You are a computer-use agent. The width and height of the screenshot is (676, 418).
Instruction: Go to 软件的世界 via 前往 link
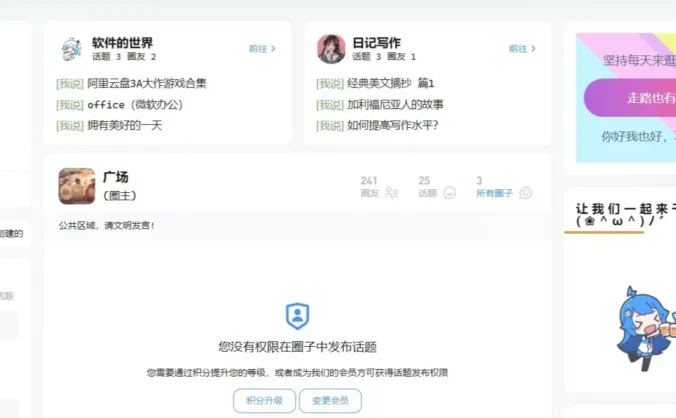(x=262, y=49)
